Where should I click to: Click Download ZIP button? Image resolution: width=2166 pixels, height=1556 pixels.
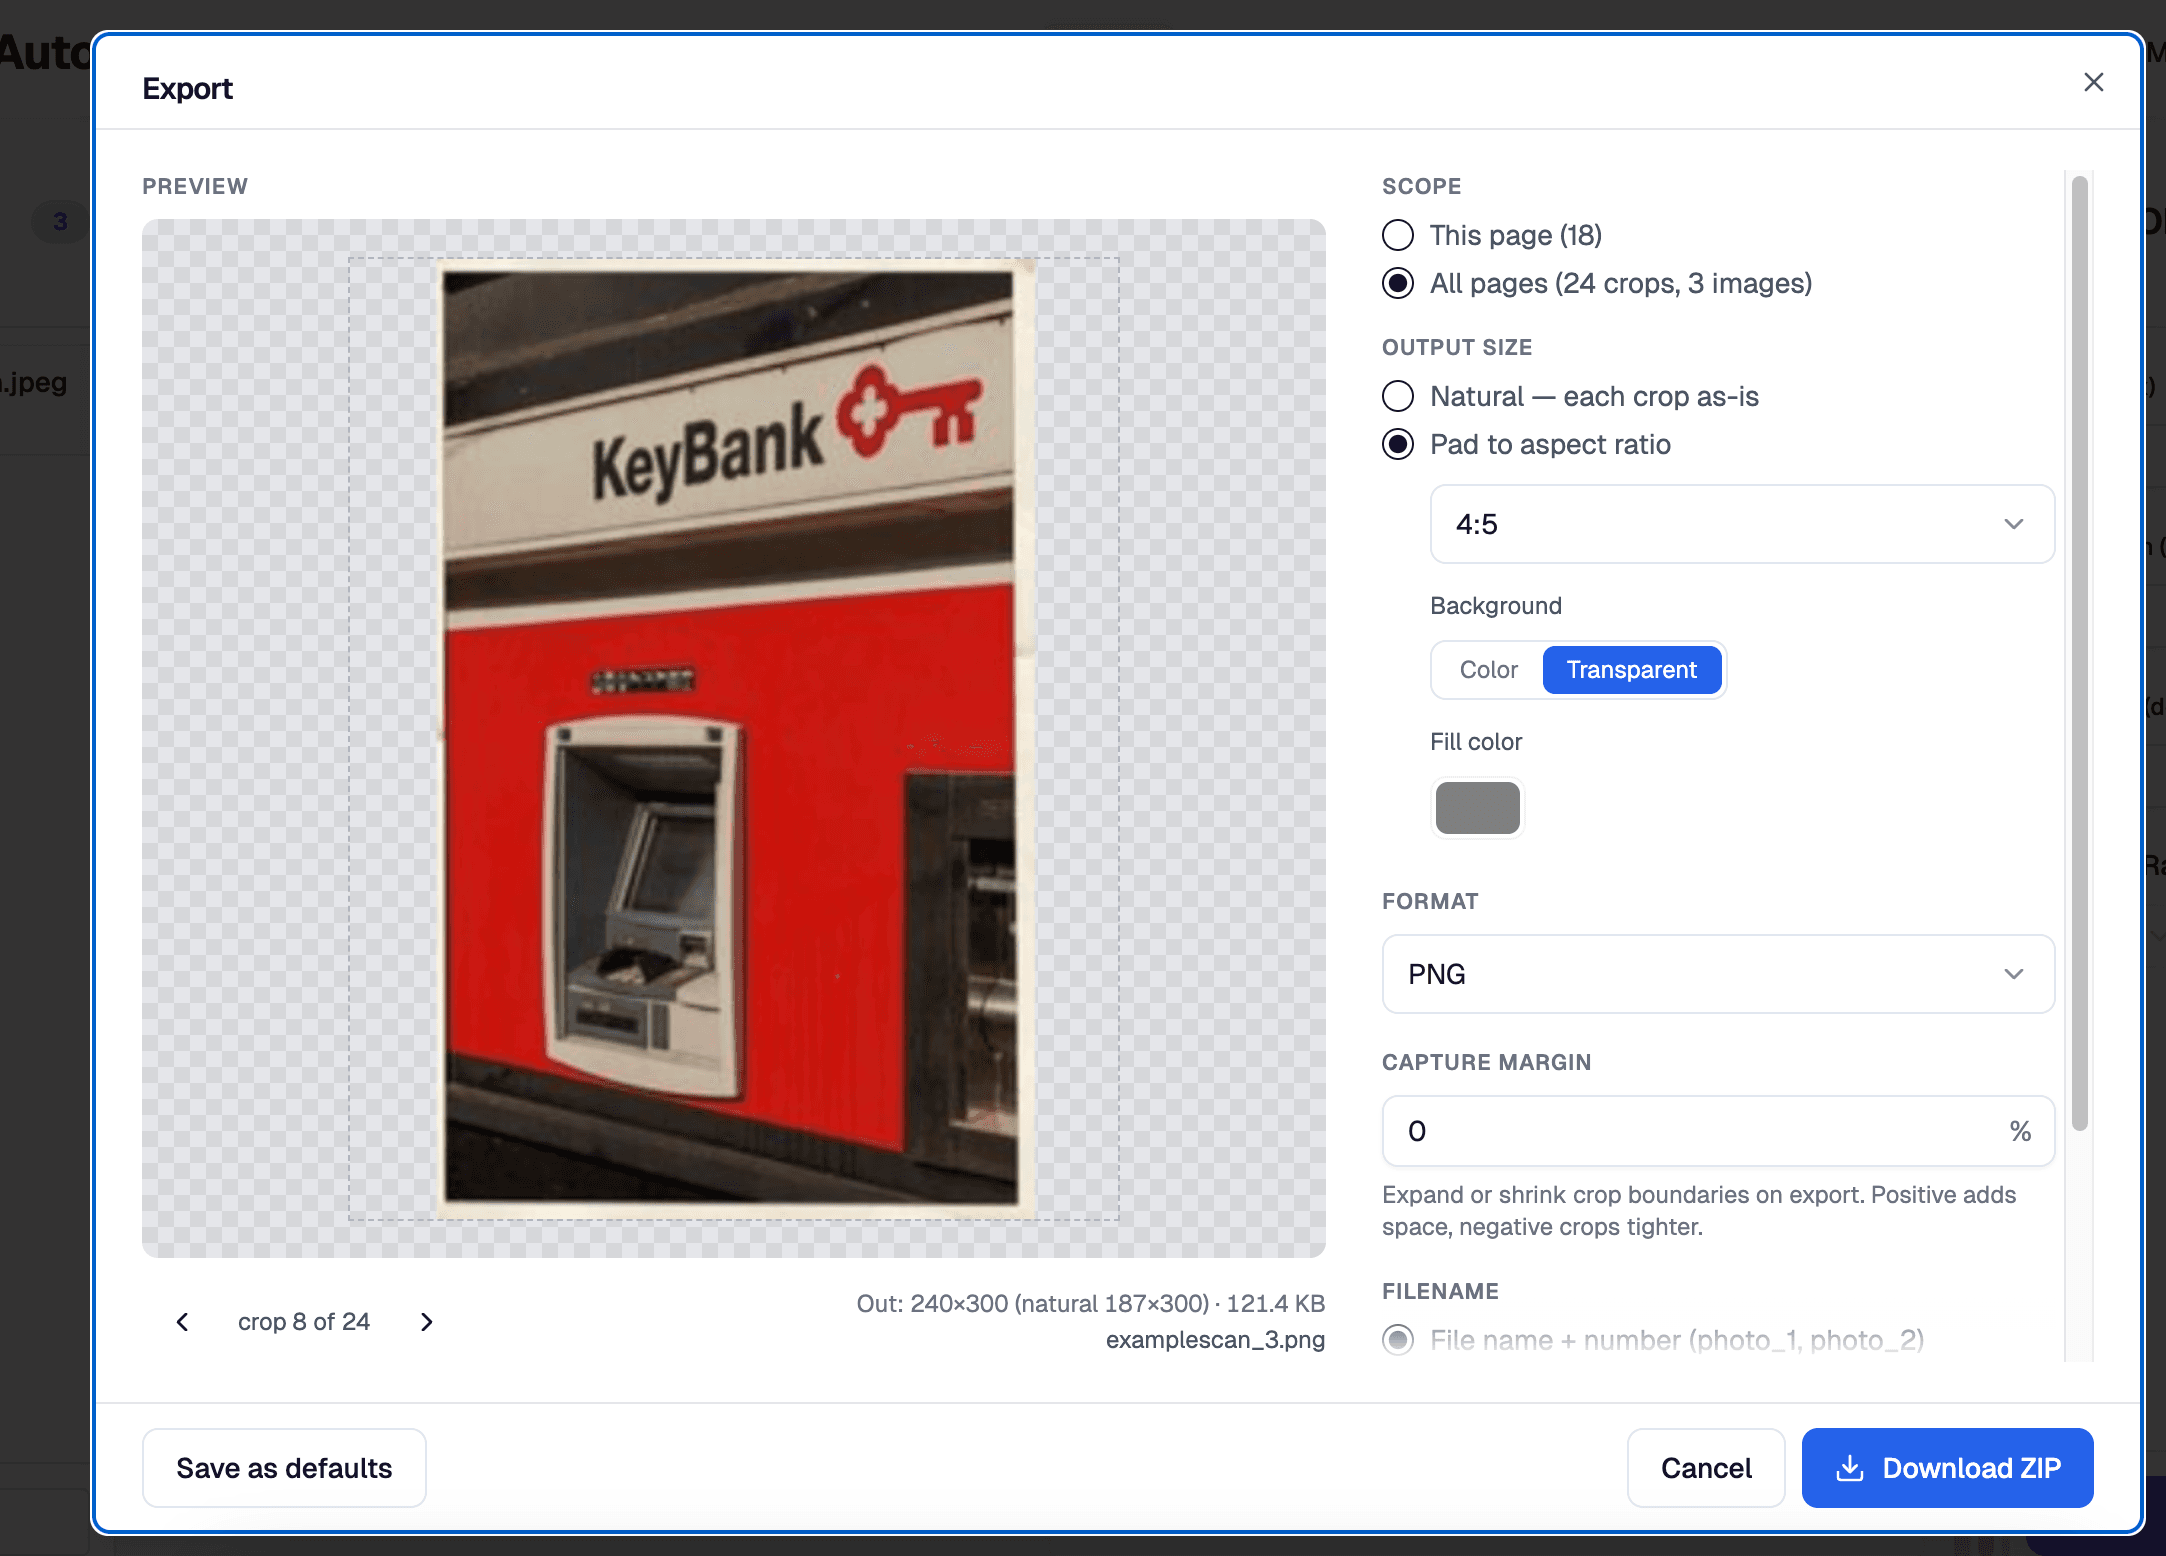pos(1947,1468)
